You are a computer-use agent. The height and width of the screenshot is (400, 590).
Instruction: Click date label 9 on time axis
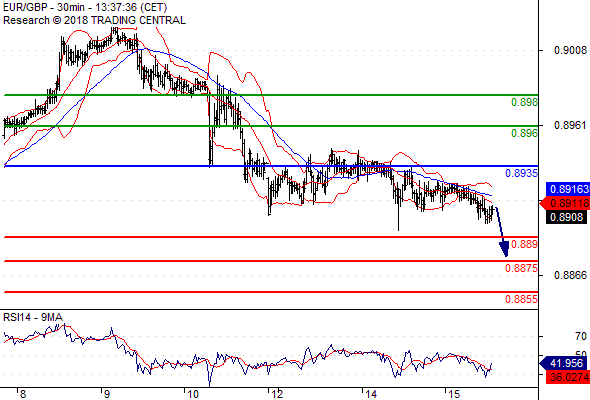[x=107, y=394]
